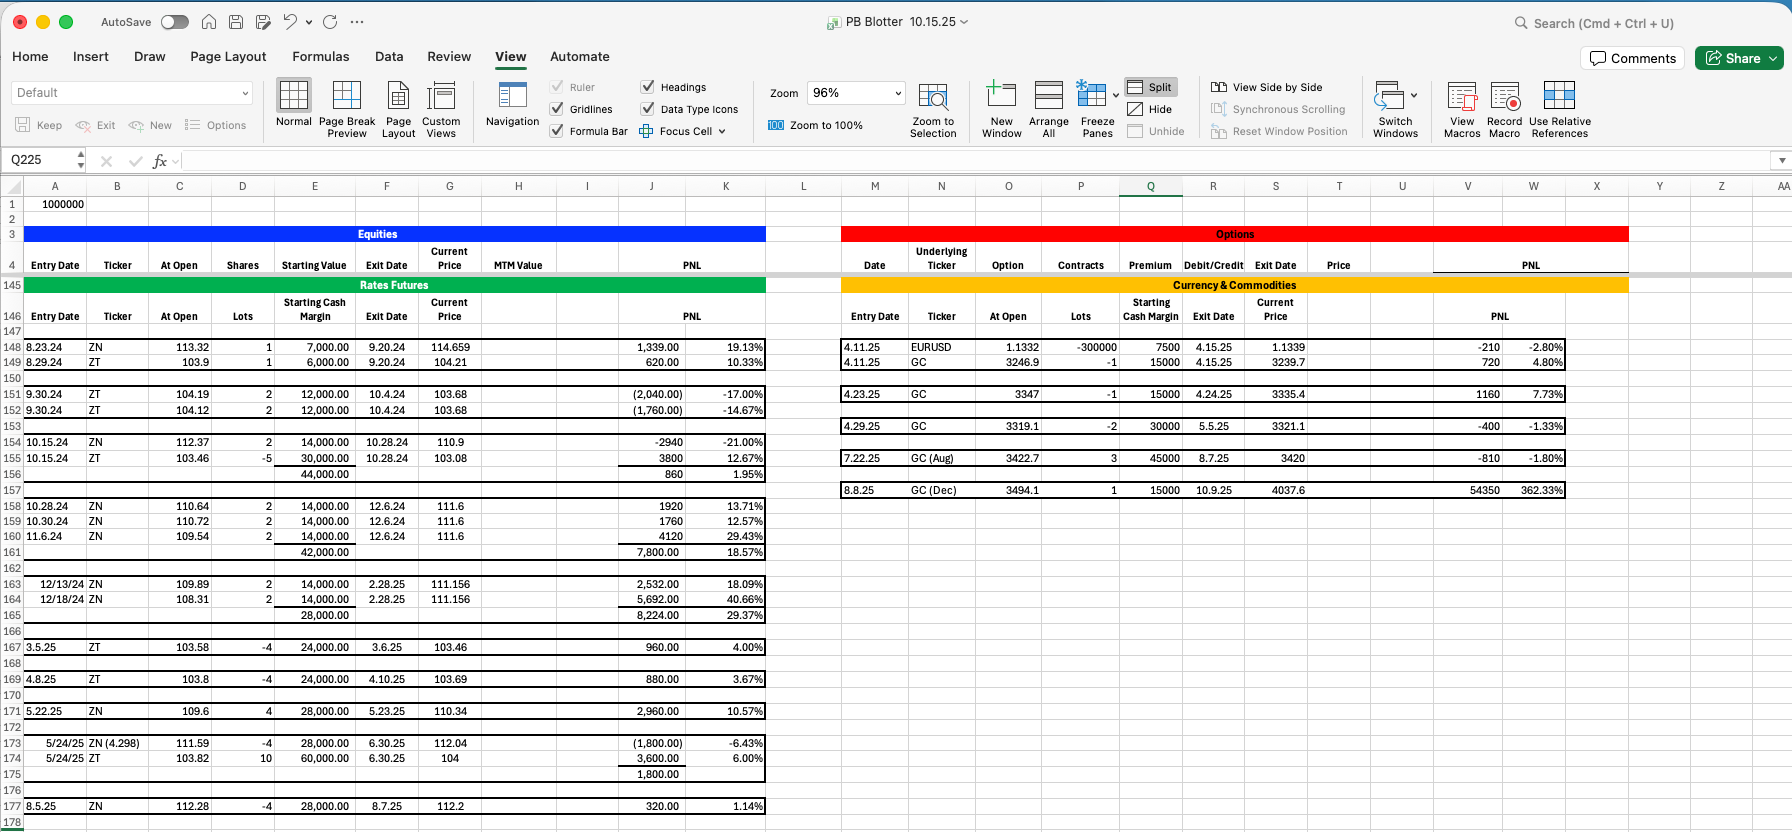Click the Save As icon in title bar
The height and width of the screenshot is (832, 1792).
263,22
